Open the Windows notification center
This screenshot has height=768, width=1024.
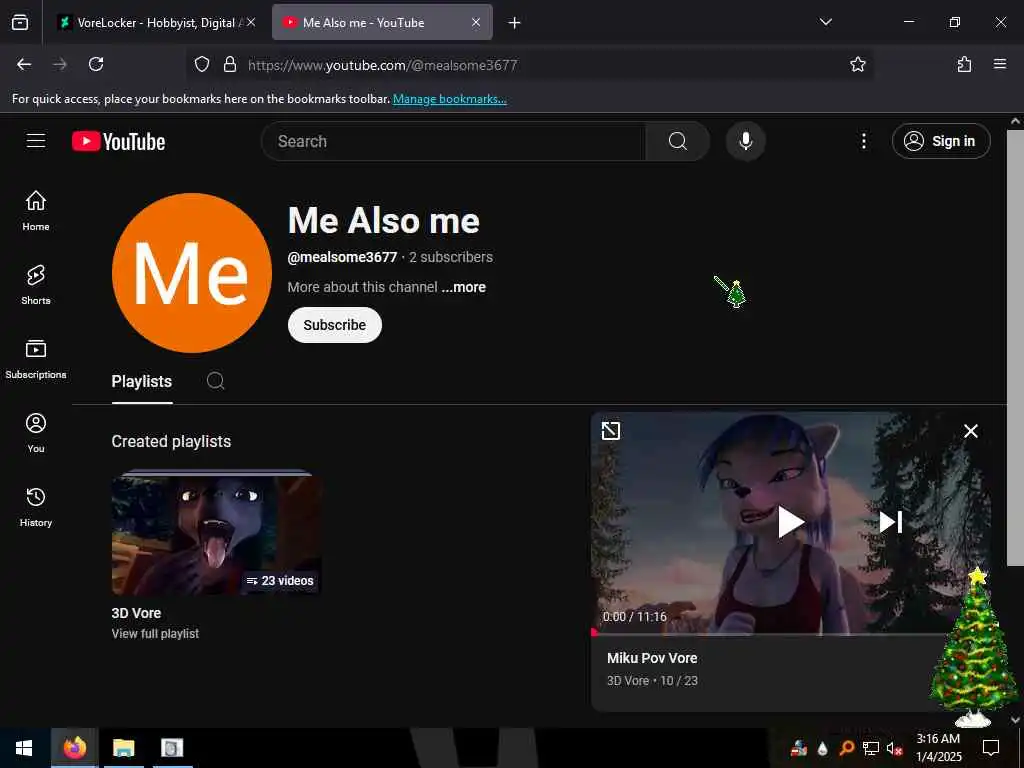[991, 748]
